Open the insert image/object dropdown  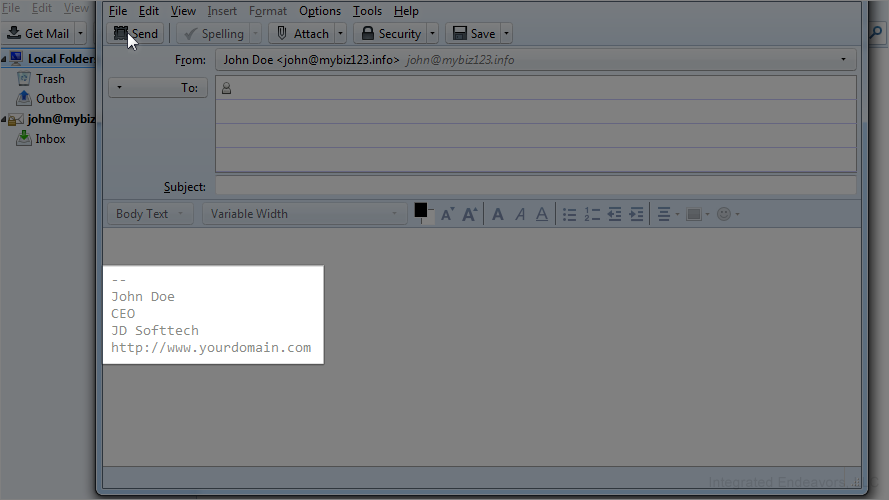click(x=698, y=214)
